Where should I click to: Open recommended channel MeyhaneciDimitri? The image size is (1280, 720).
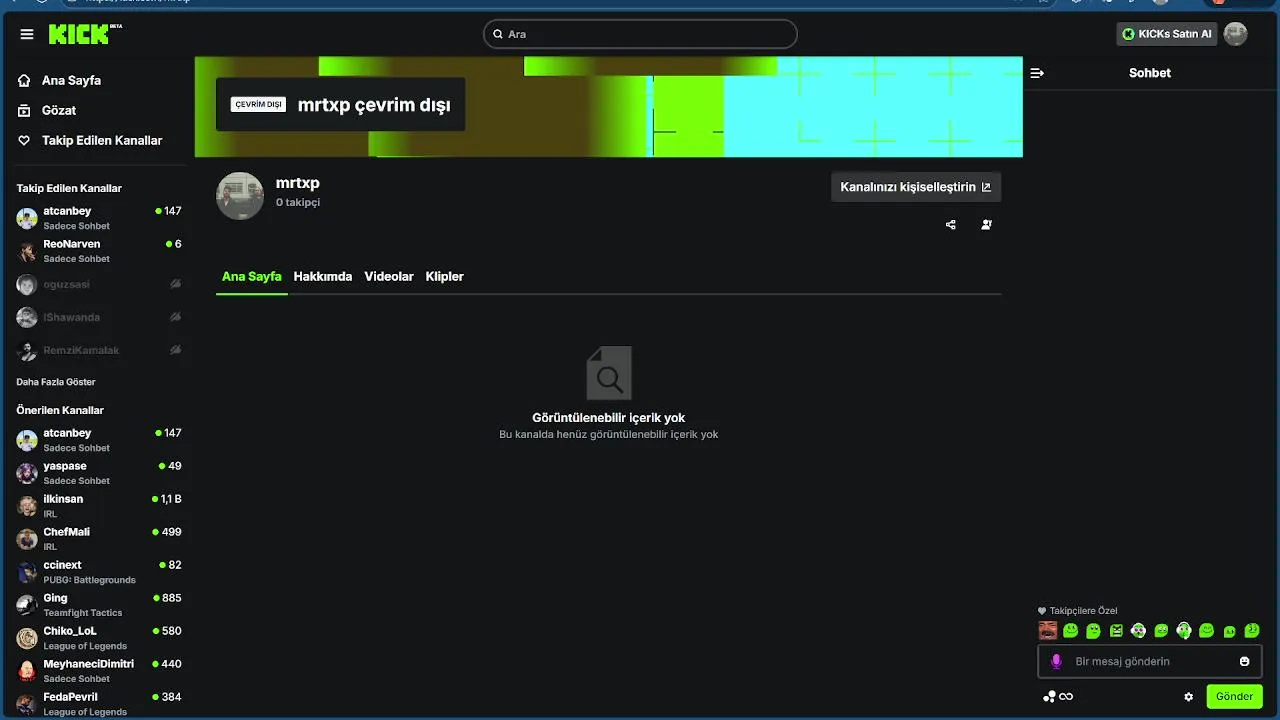99,671
